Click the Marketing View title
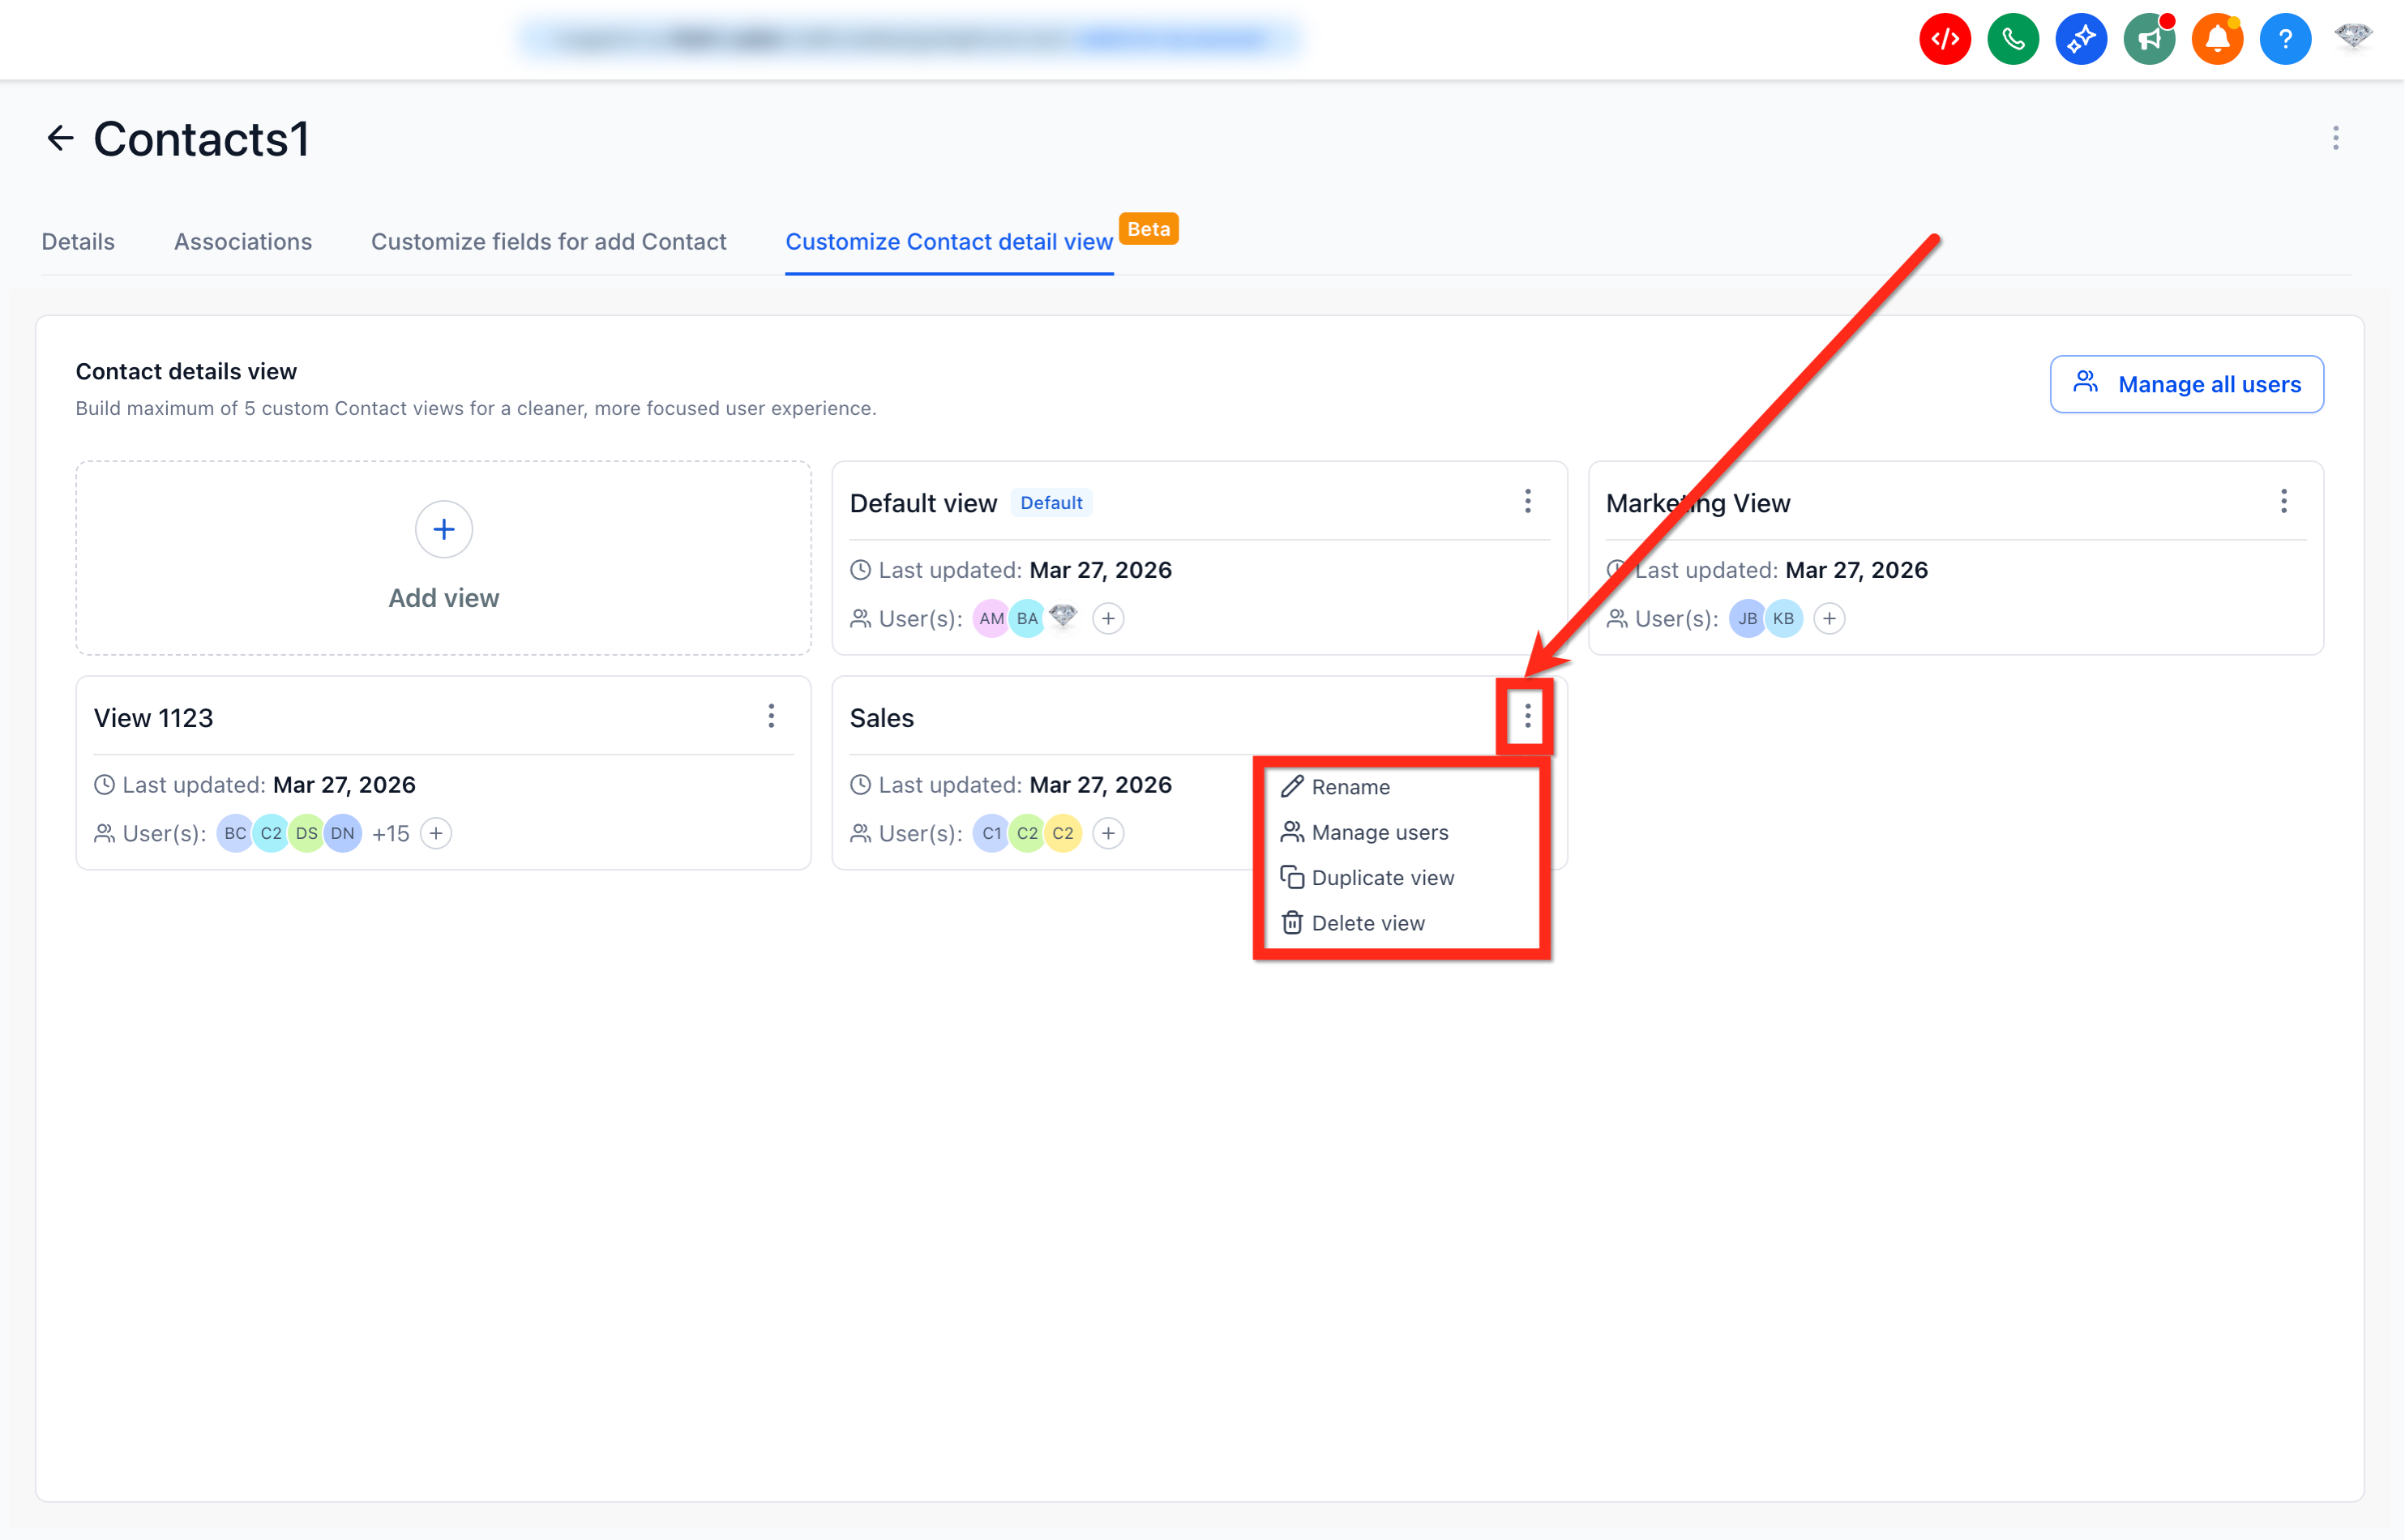 1698,503
